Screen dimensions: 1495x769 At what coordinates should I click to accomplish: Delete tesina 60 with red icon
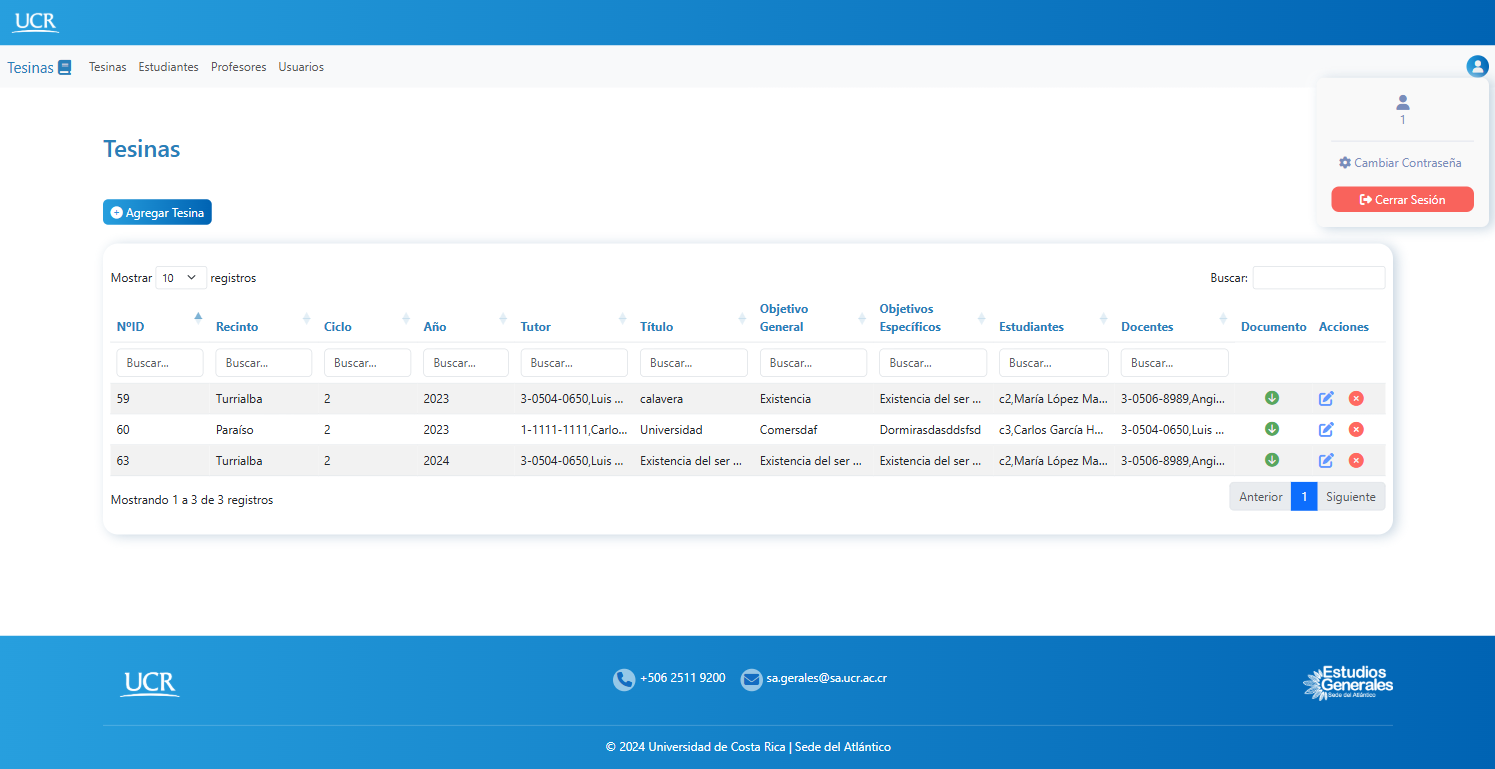coord(1356,429)
